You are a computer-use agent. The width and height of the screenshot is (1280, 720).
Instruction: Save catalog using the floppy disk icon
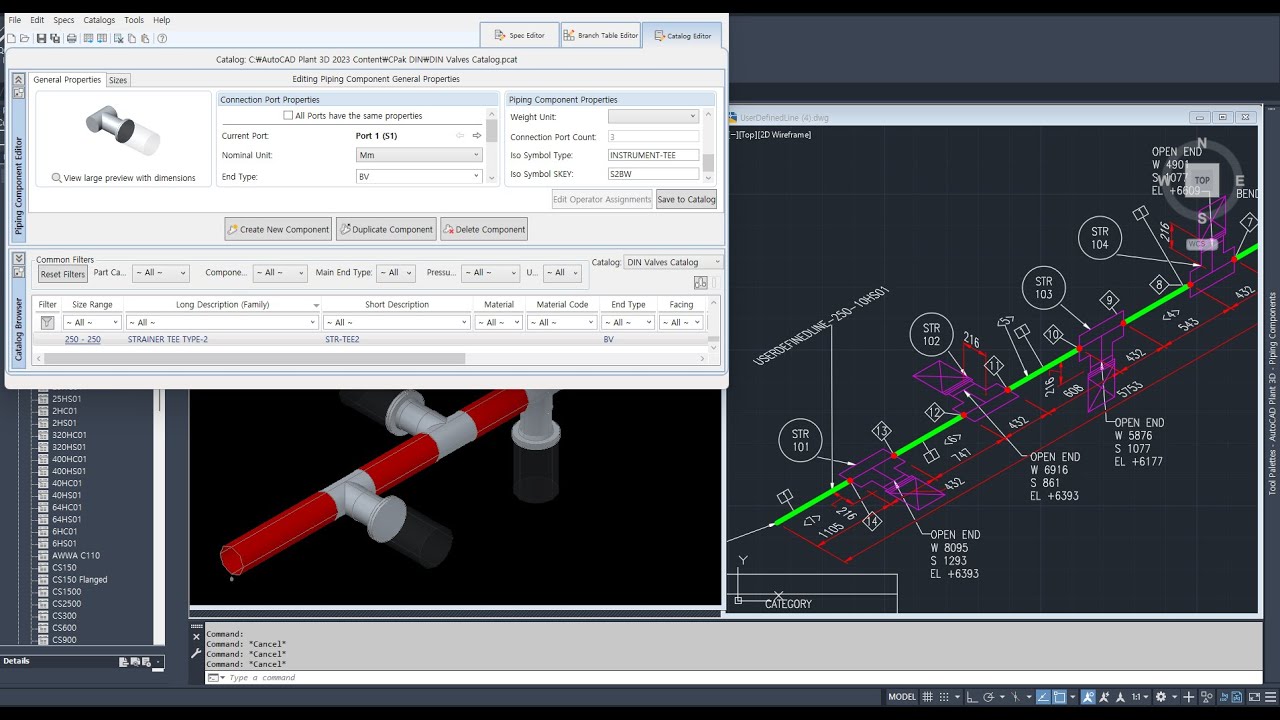click(41, 39)
